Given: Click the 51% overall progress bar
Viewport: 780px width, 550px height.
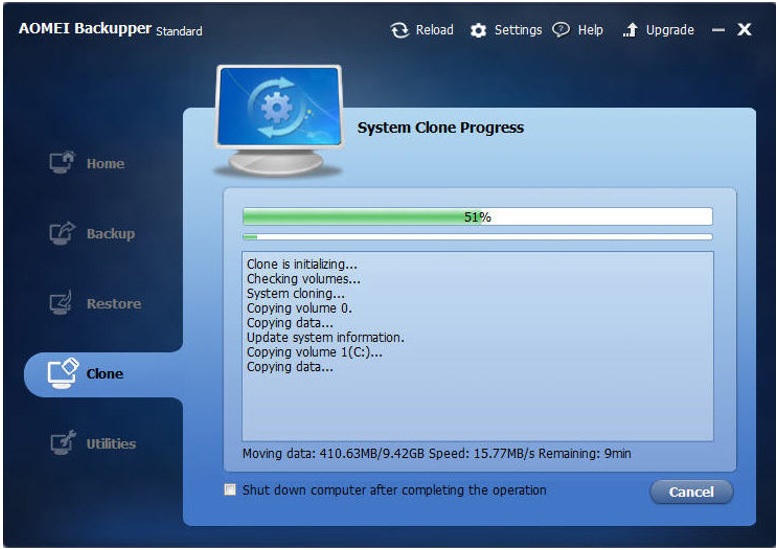Looking at the screenshot, I should click(x=478, y=217).
